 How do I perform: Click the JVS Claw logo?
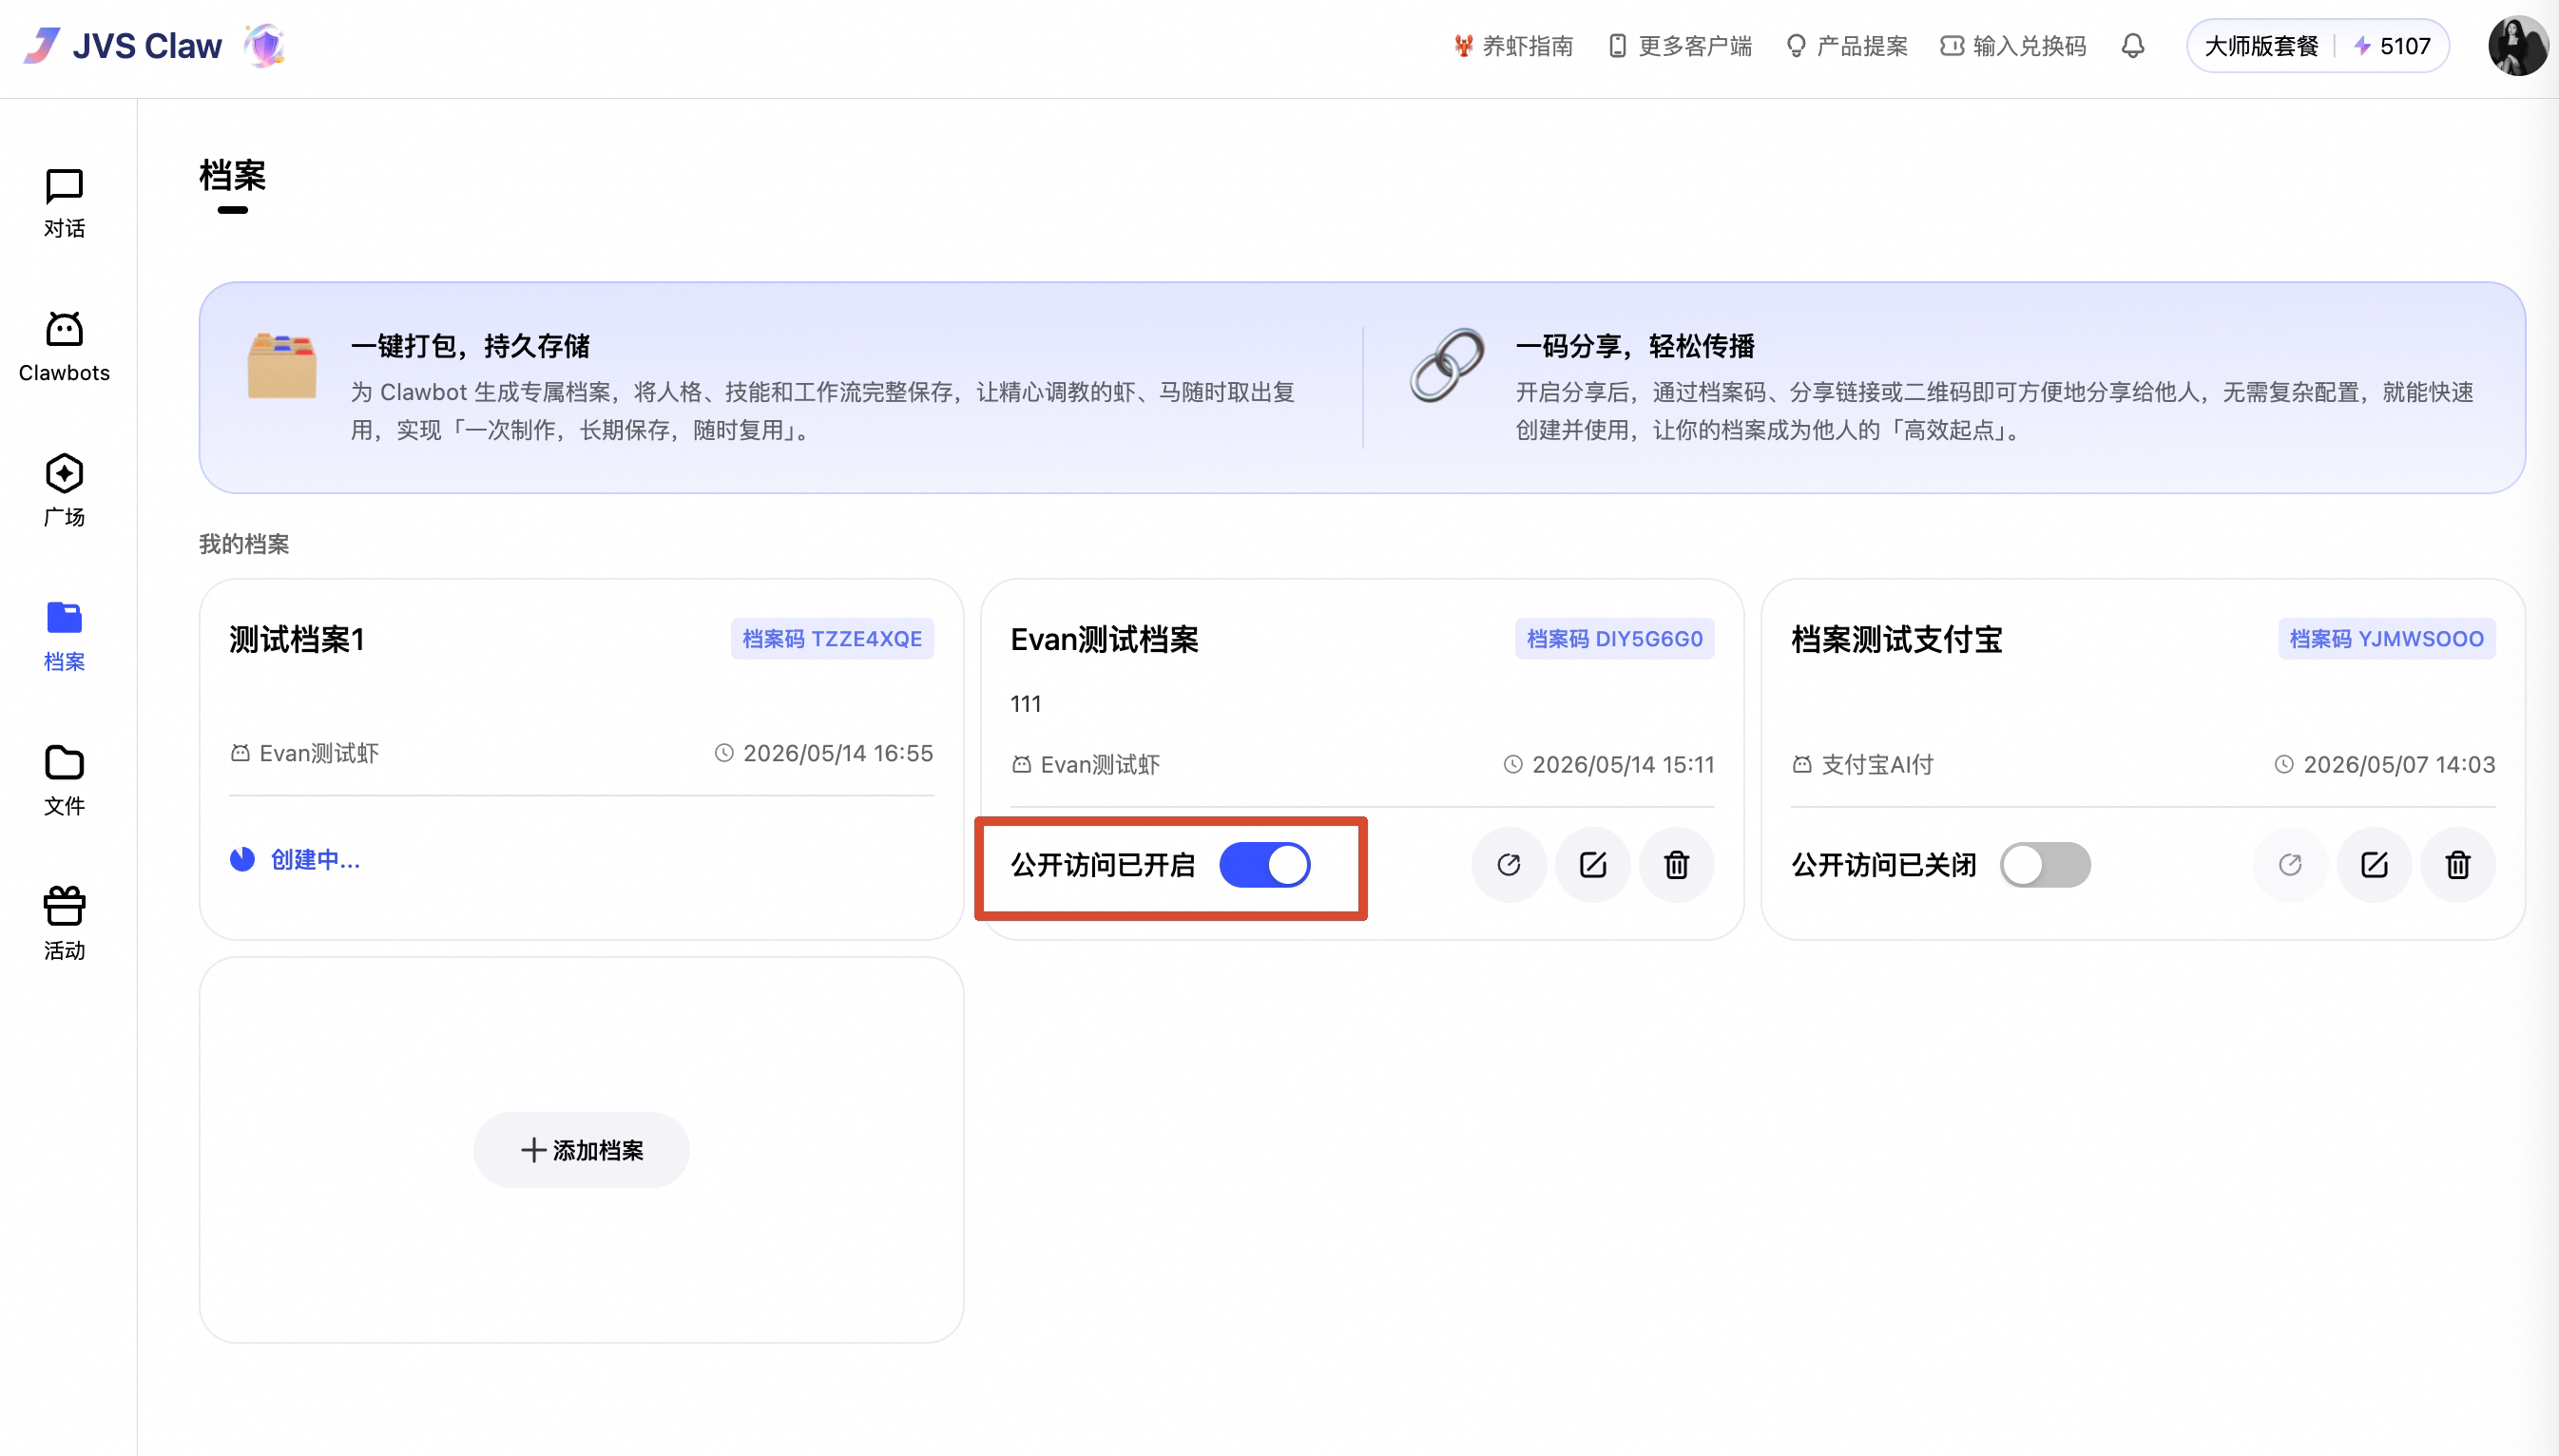123,46
